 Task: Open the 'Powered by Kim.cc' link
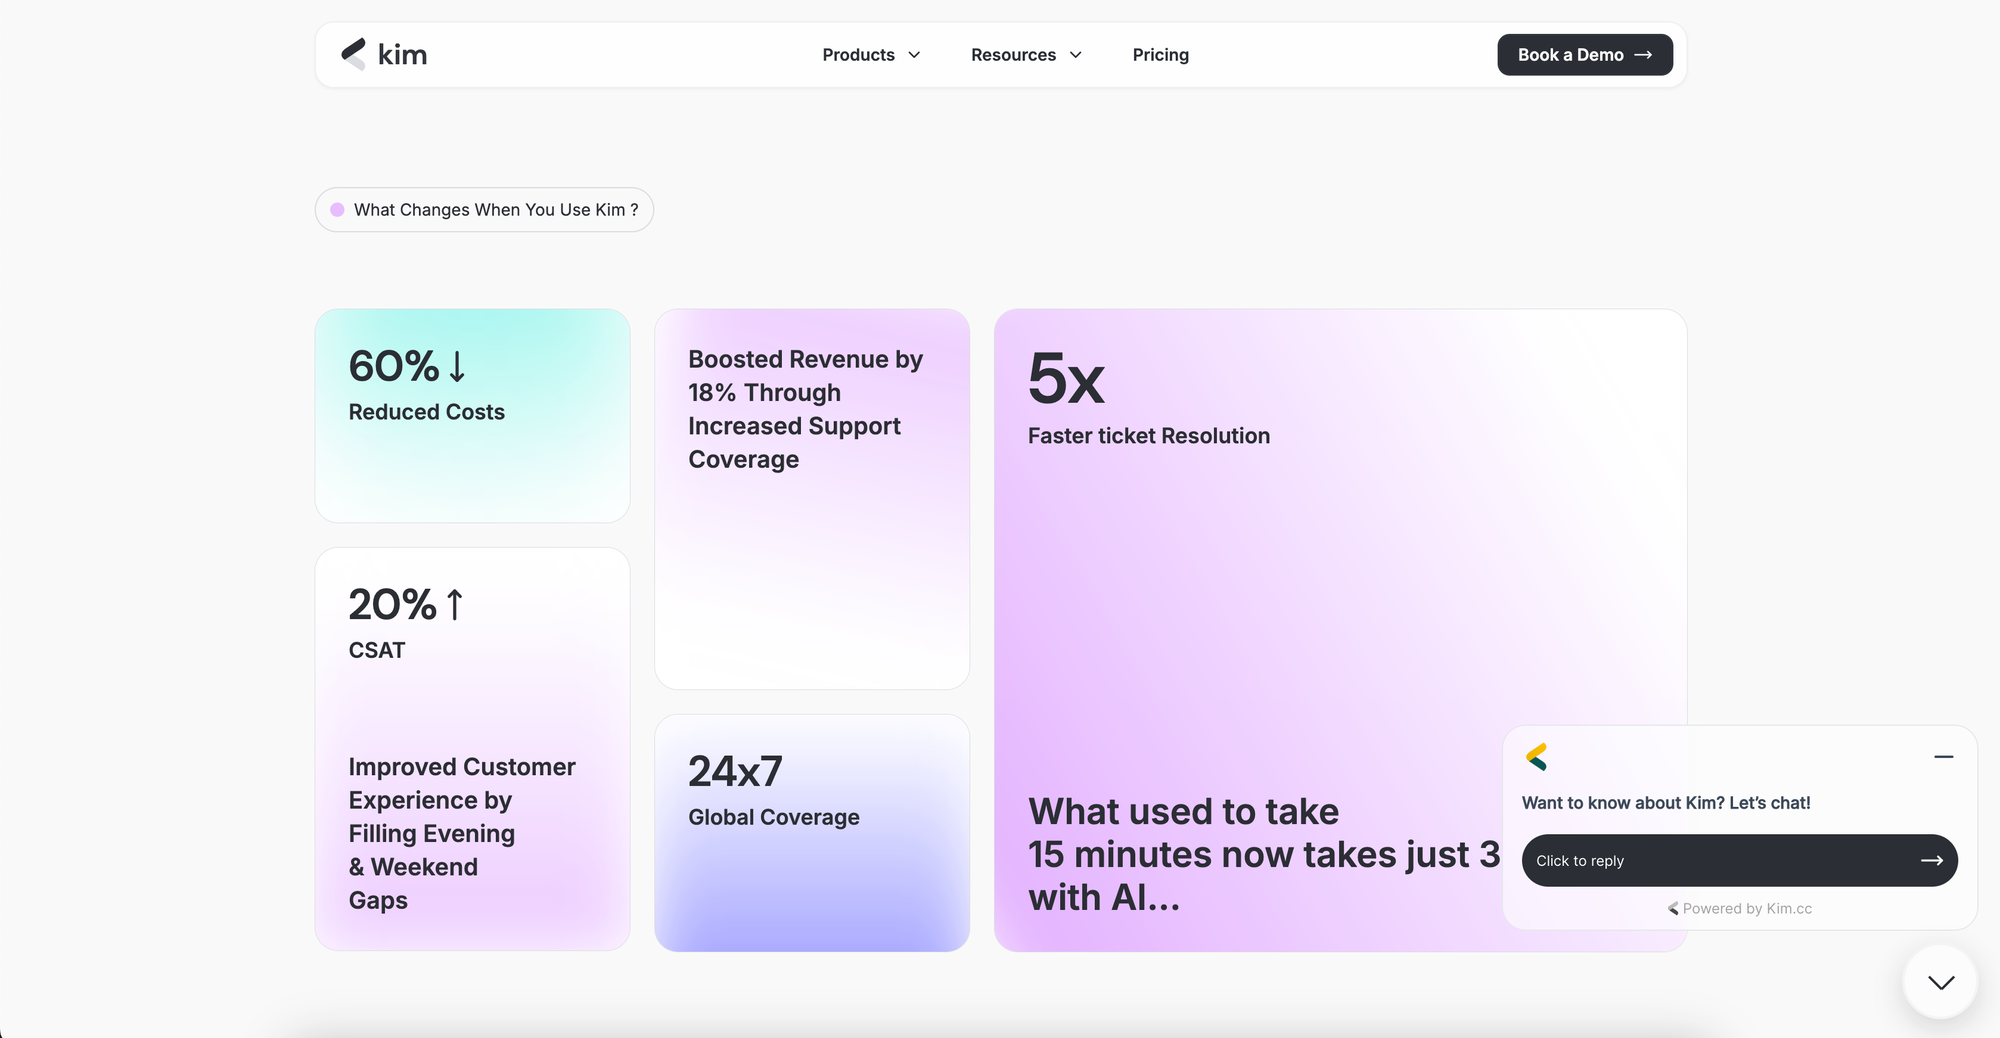pyautogui.click(x=1739, y=908)
